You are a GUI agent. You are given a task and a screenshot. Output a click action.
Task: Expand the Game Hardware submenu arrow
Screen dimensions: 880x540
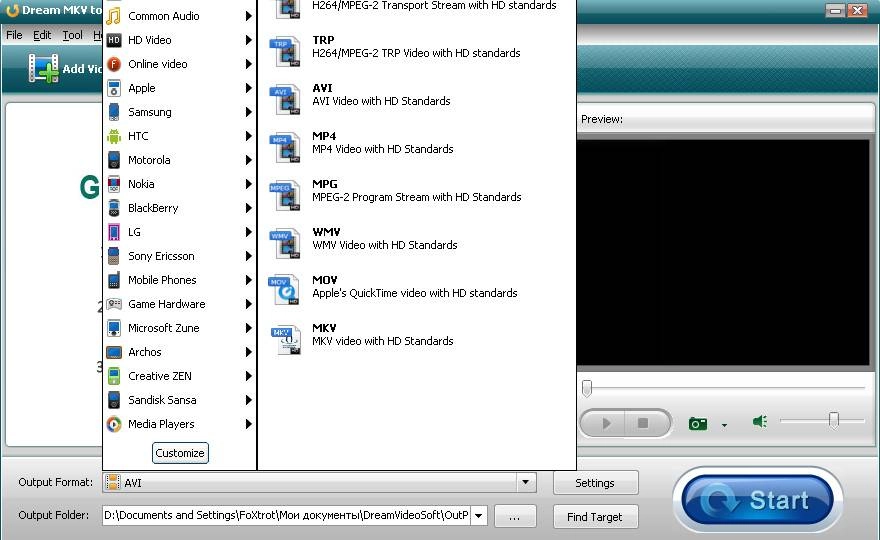tap(248, 304)
